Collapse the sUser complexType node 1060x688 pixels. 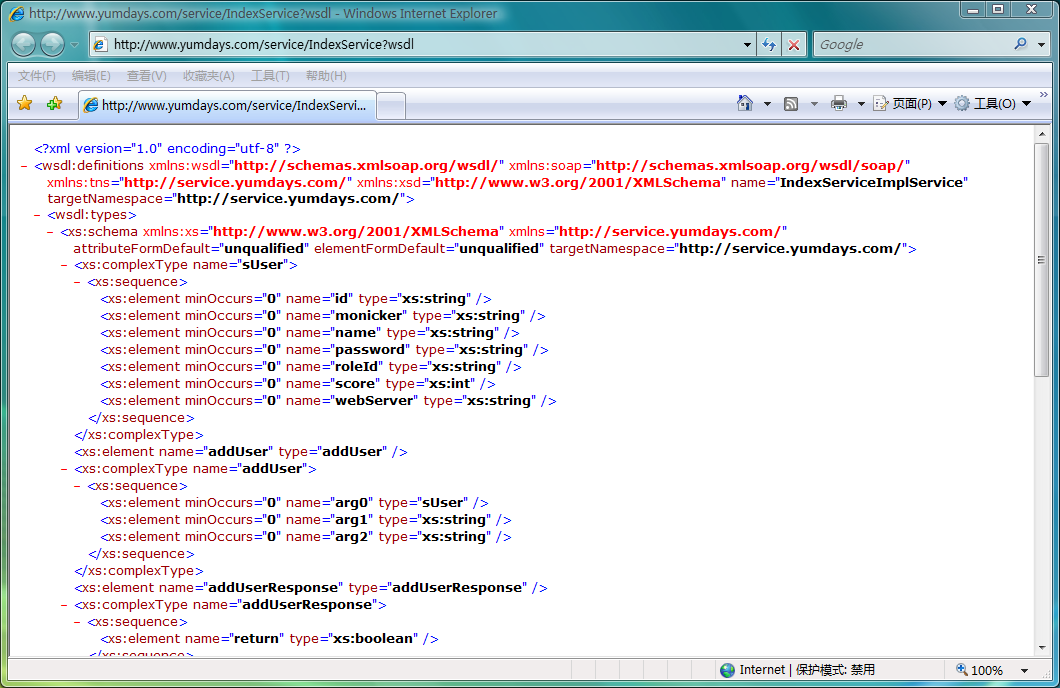click(64, 266)
